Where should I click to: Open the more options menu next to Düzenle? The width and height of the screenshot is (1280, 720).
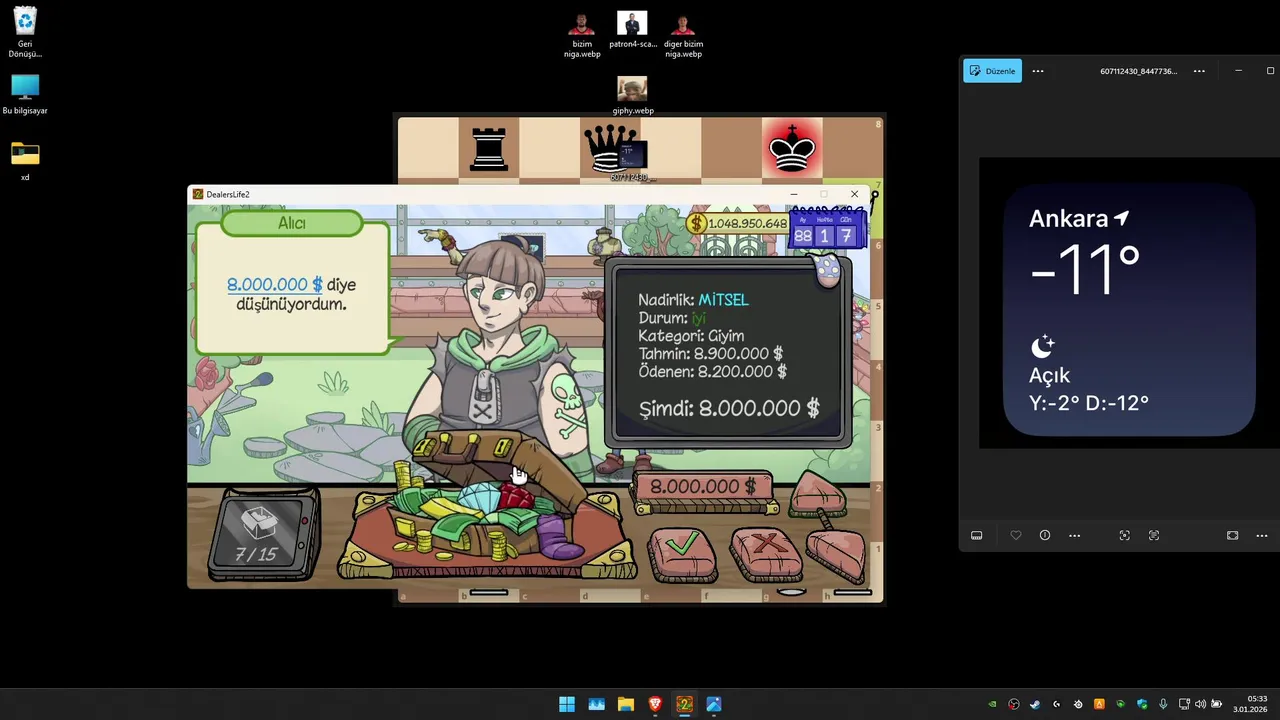(1038, 71)
